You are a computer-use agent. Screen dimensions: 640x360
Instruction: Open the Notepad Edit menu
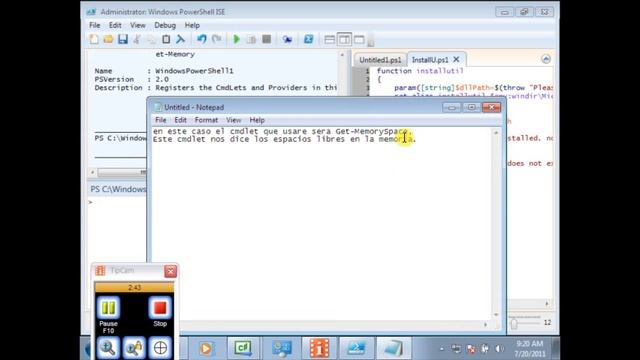pos(180,120)
